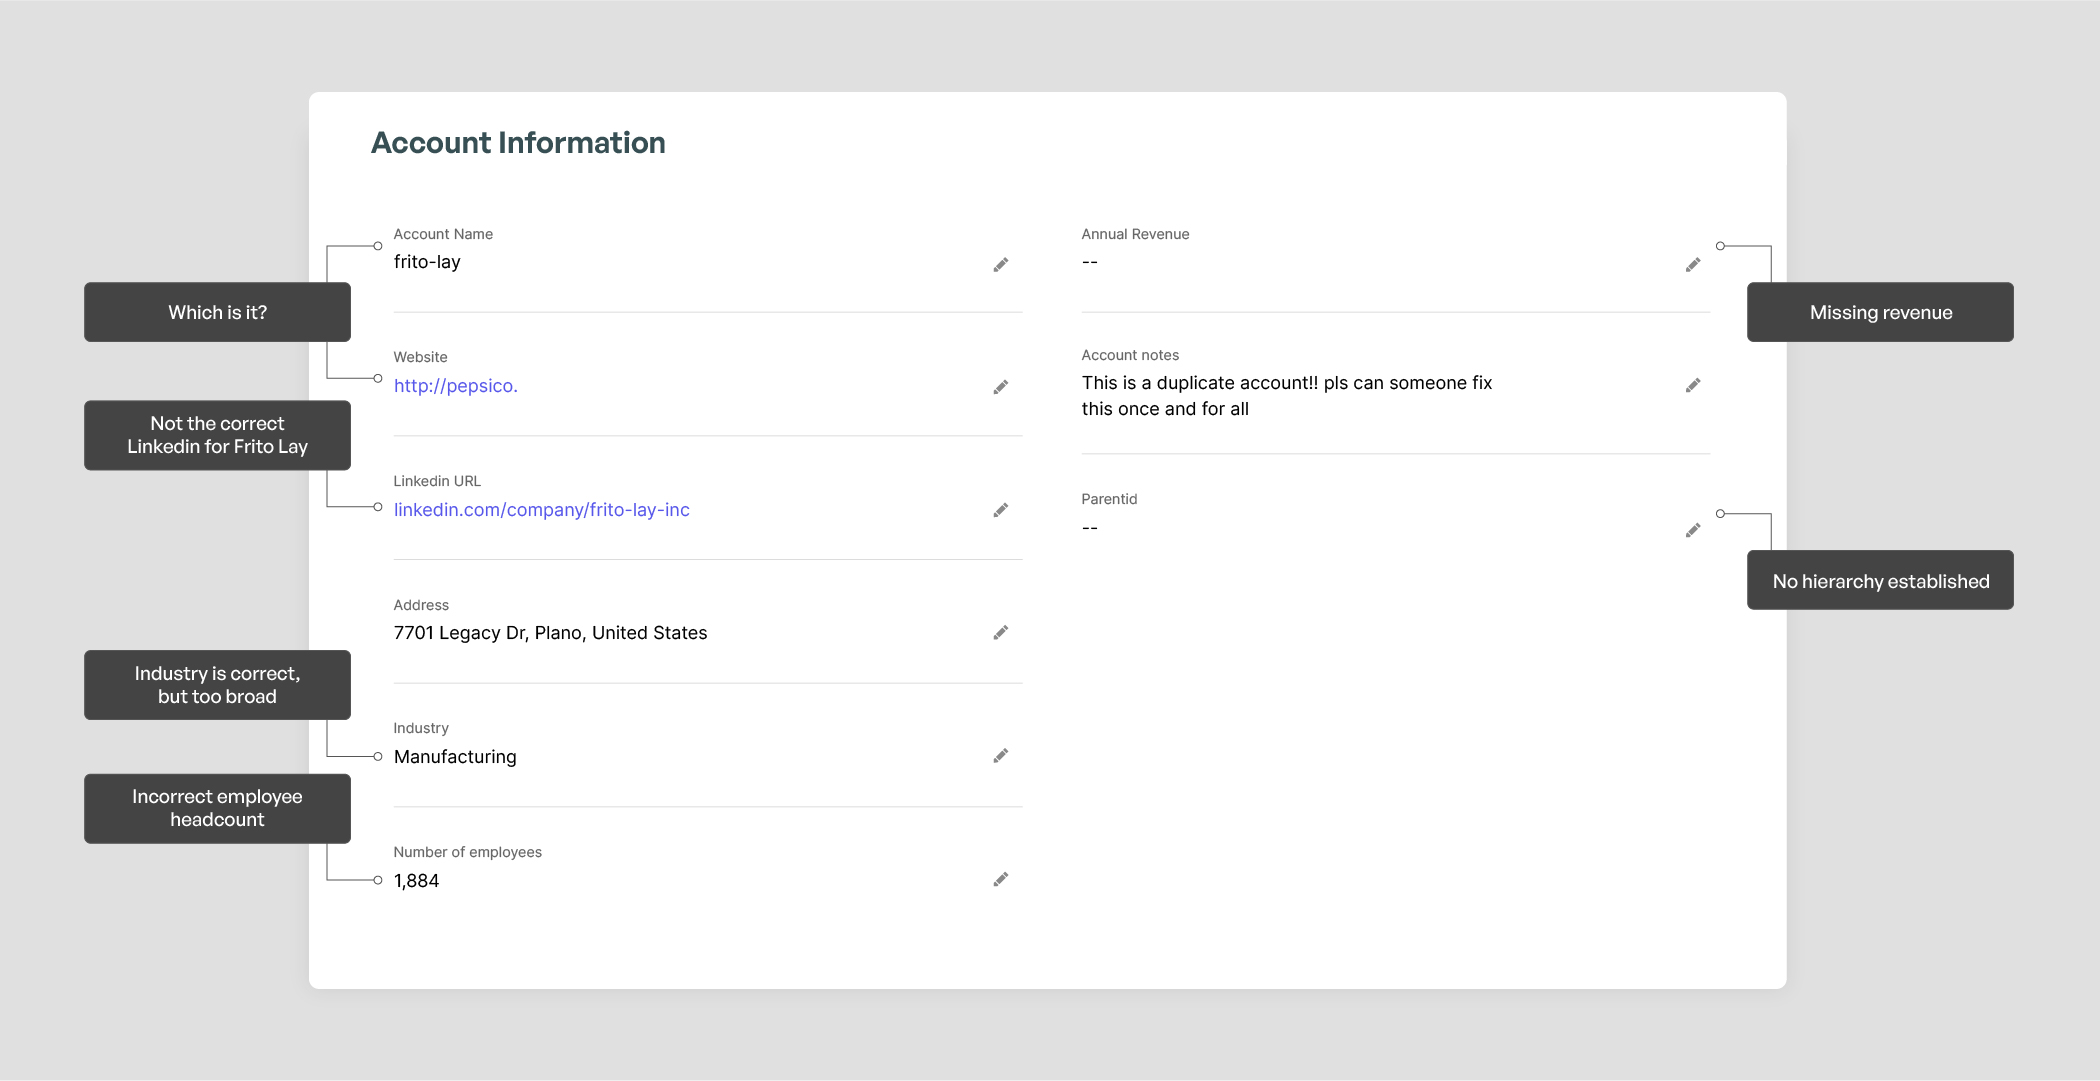The height and width of the screenshot is (1081, 2100).
Task: Click the Website field label
Action: pyautogui.click(x=420, y=357)
